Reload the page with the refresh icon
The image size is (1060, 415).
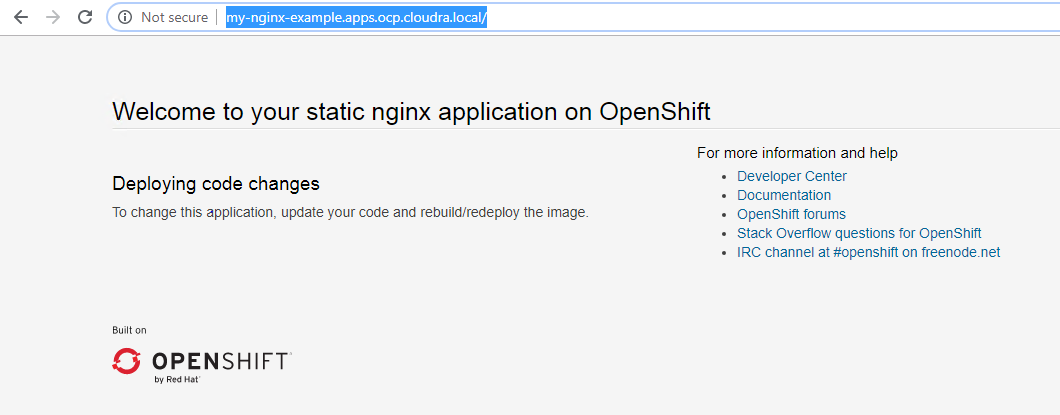[x=85, y=18]
